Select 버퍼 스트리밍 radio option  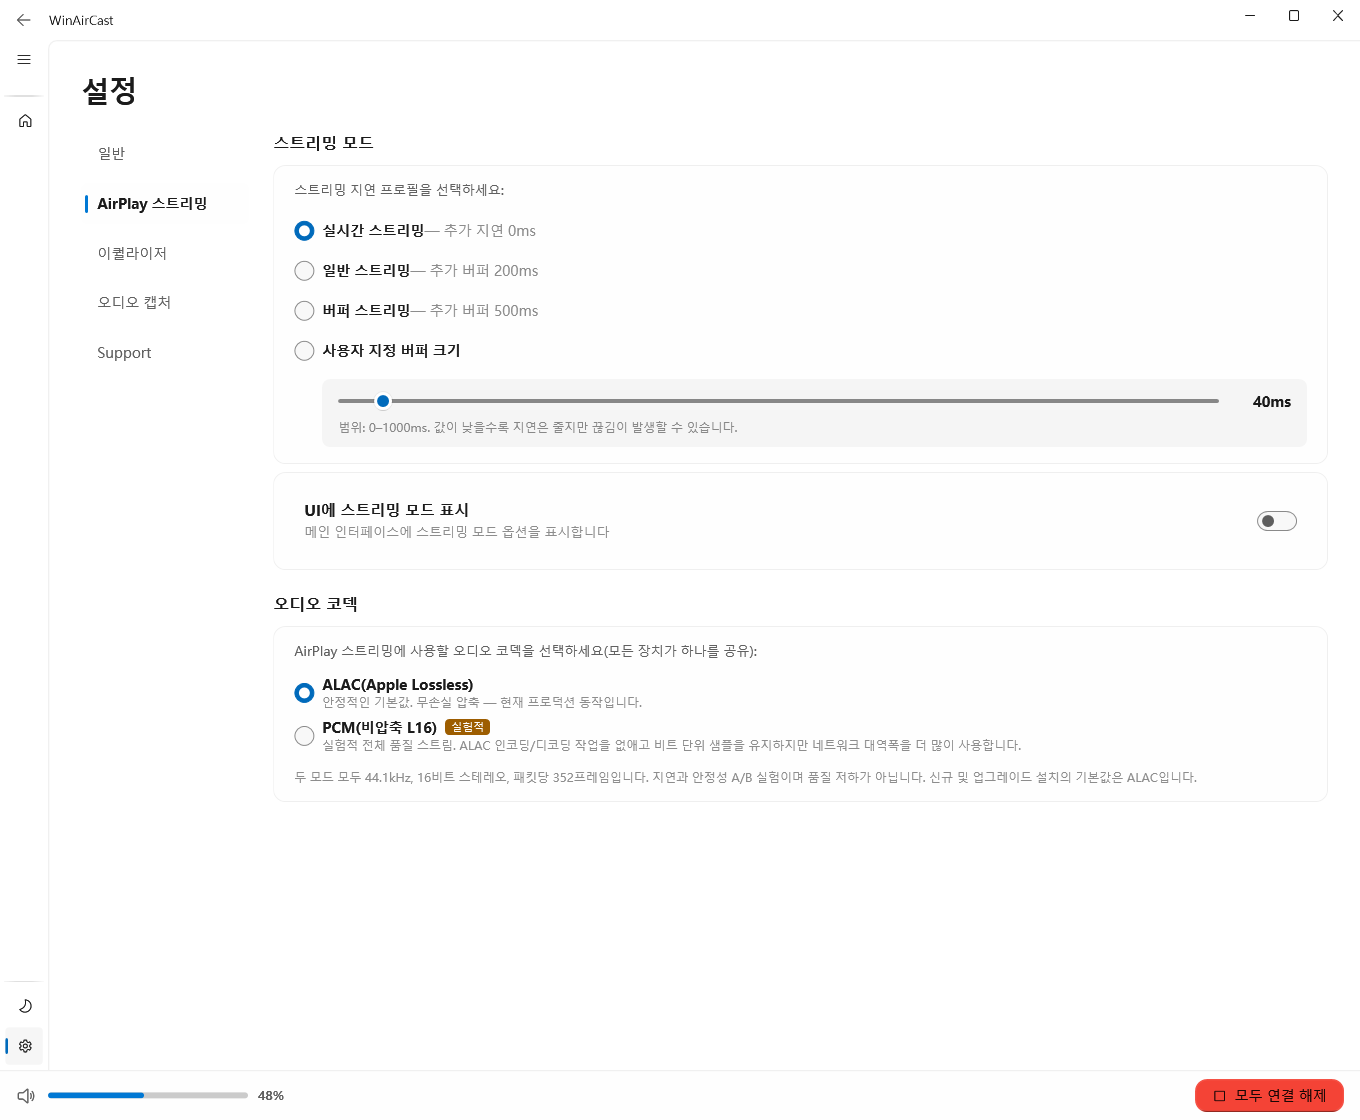(x=416, y=311)
